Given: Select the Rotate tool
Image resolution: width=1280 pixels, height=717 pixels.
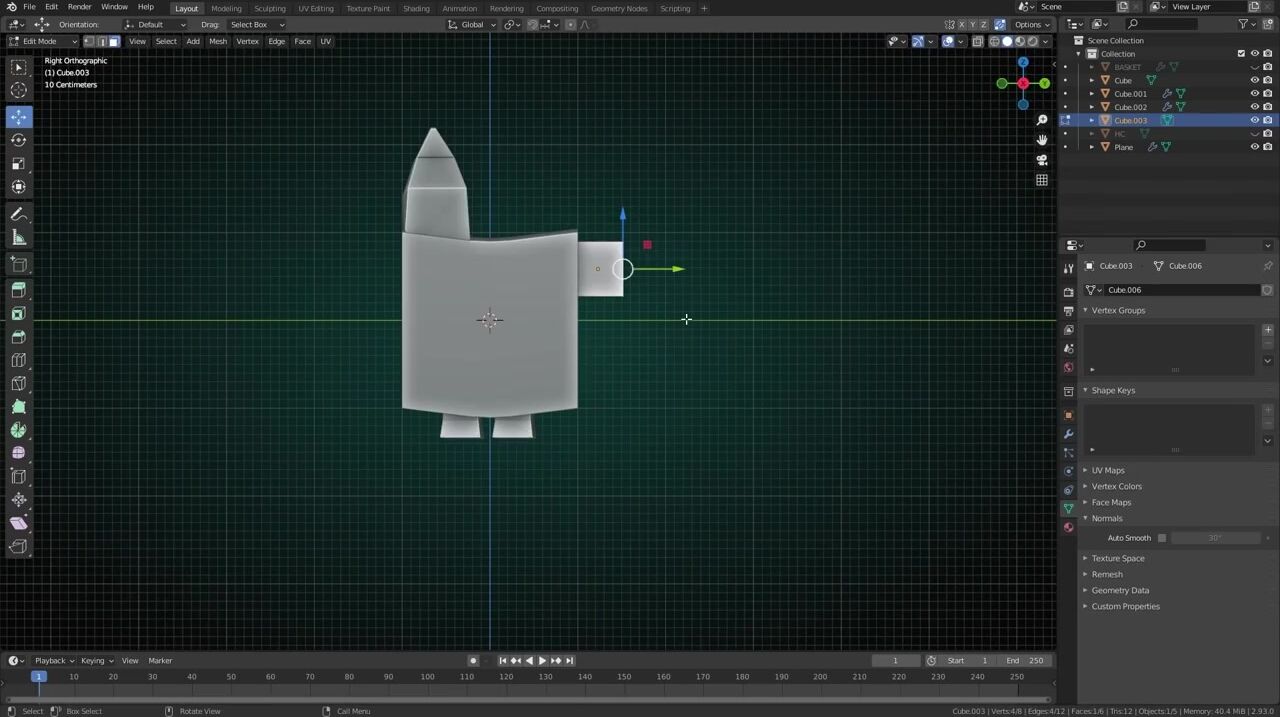Looking at the screenshot, I should (x=18, y=140).
